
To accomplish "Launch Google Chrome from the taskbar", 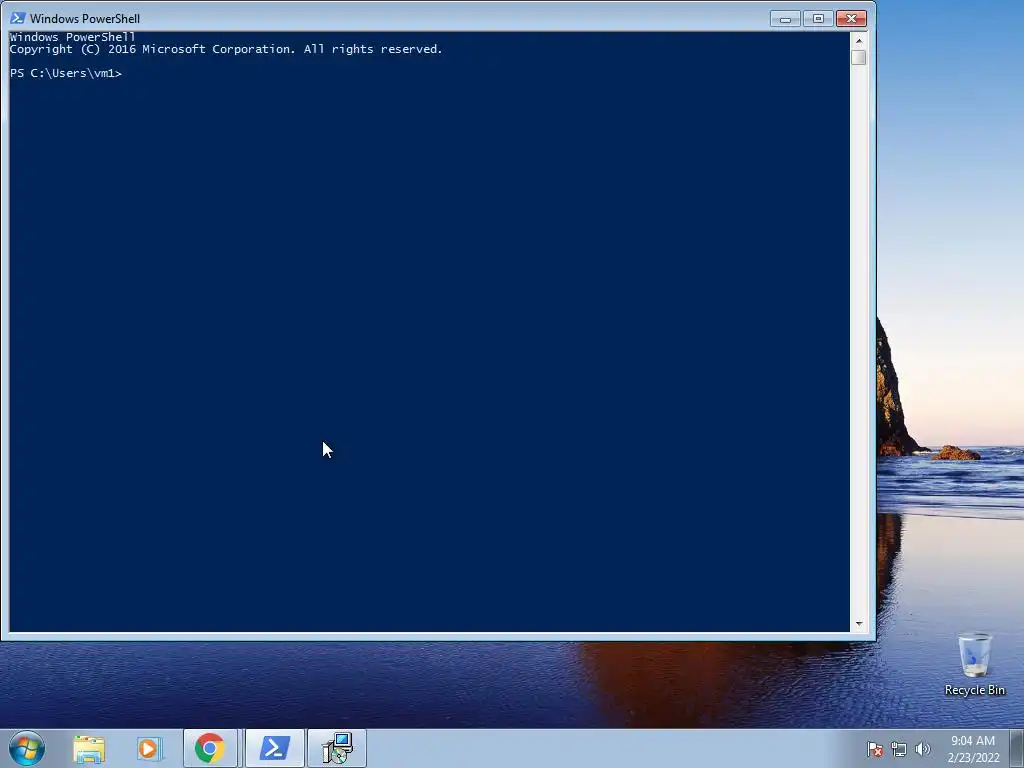I will 210,748.
